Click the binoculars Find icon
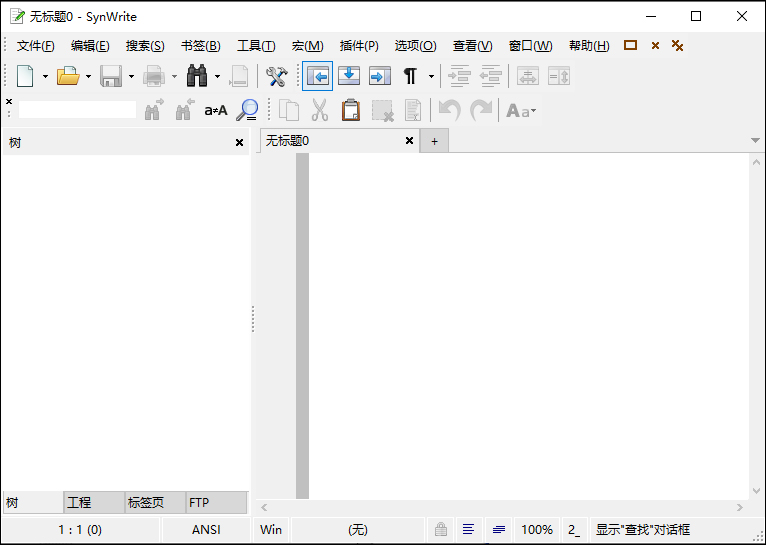 (197, 76)
